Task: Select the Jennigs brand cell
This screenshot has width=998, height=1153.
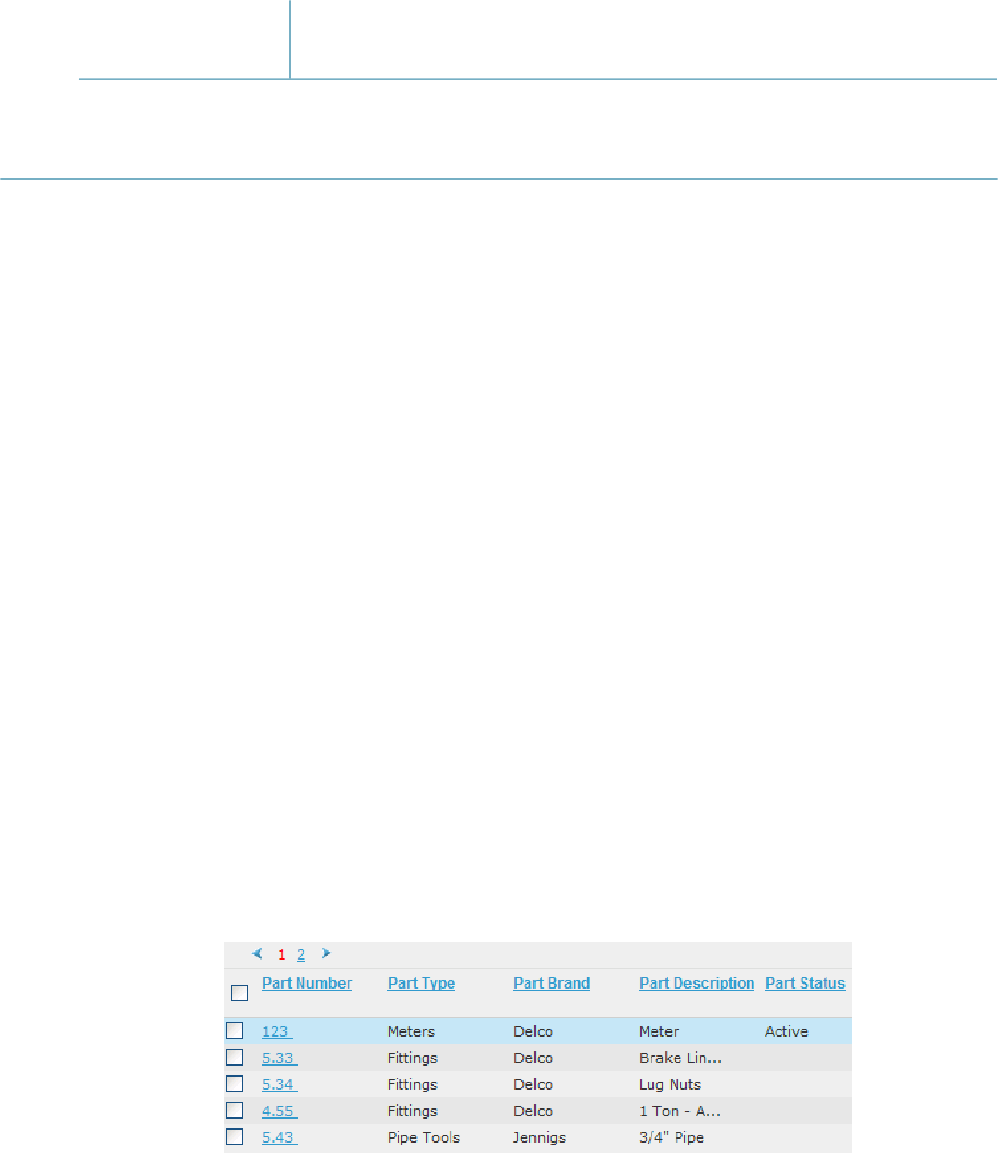Action: pyautogui.click(x=539, y=1138)
